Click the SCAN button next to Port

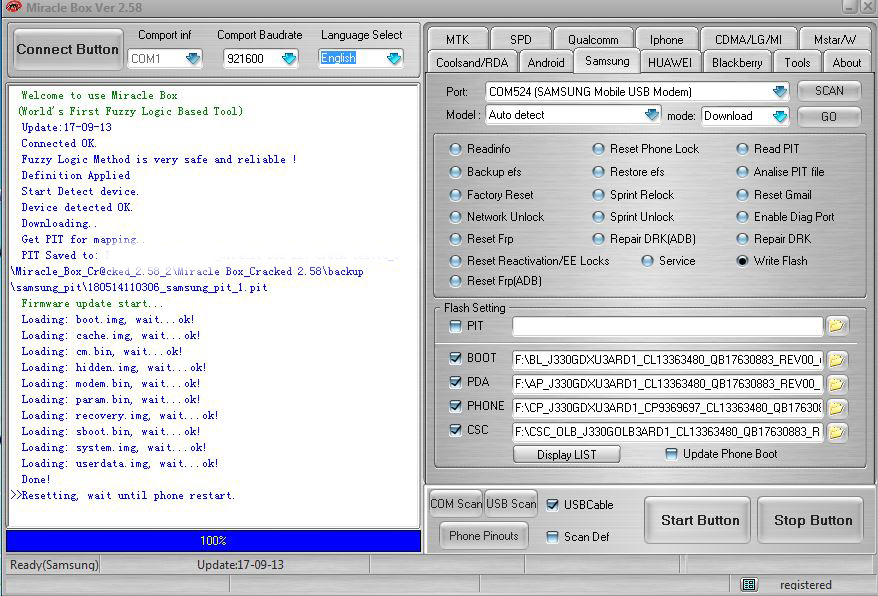tap(829, 91)
